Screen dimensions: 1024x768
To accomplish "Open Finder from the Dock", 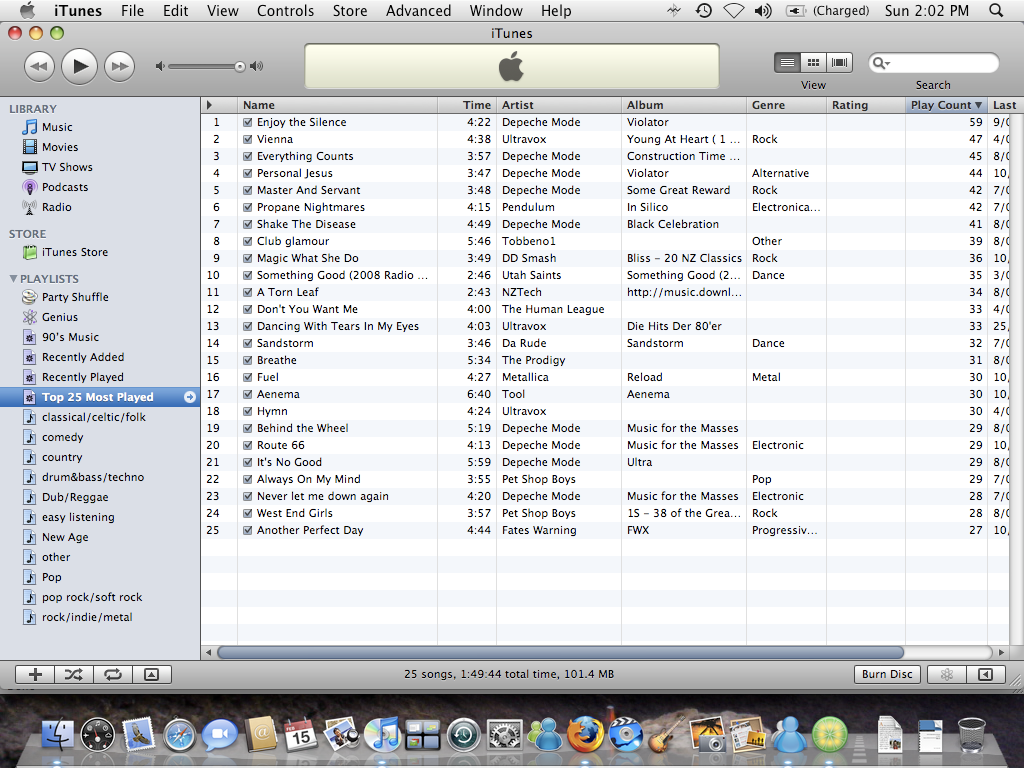I will point(58,735).
